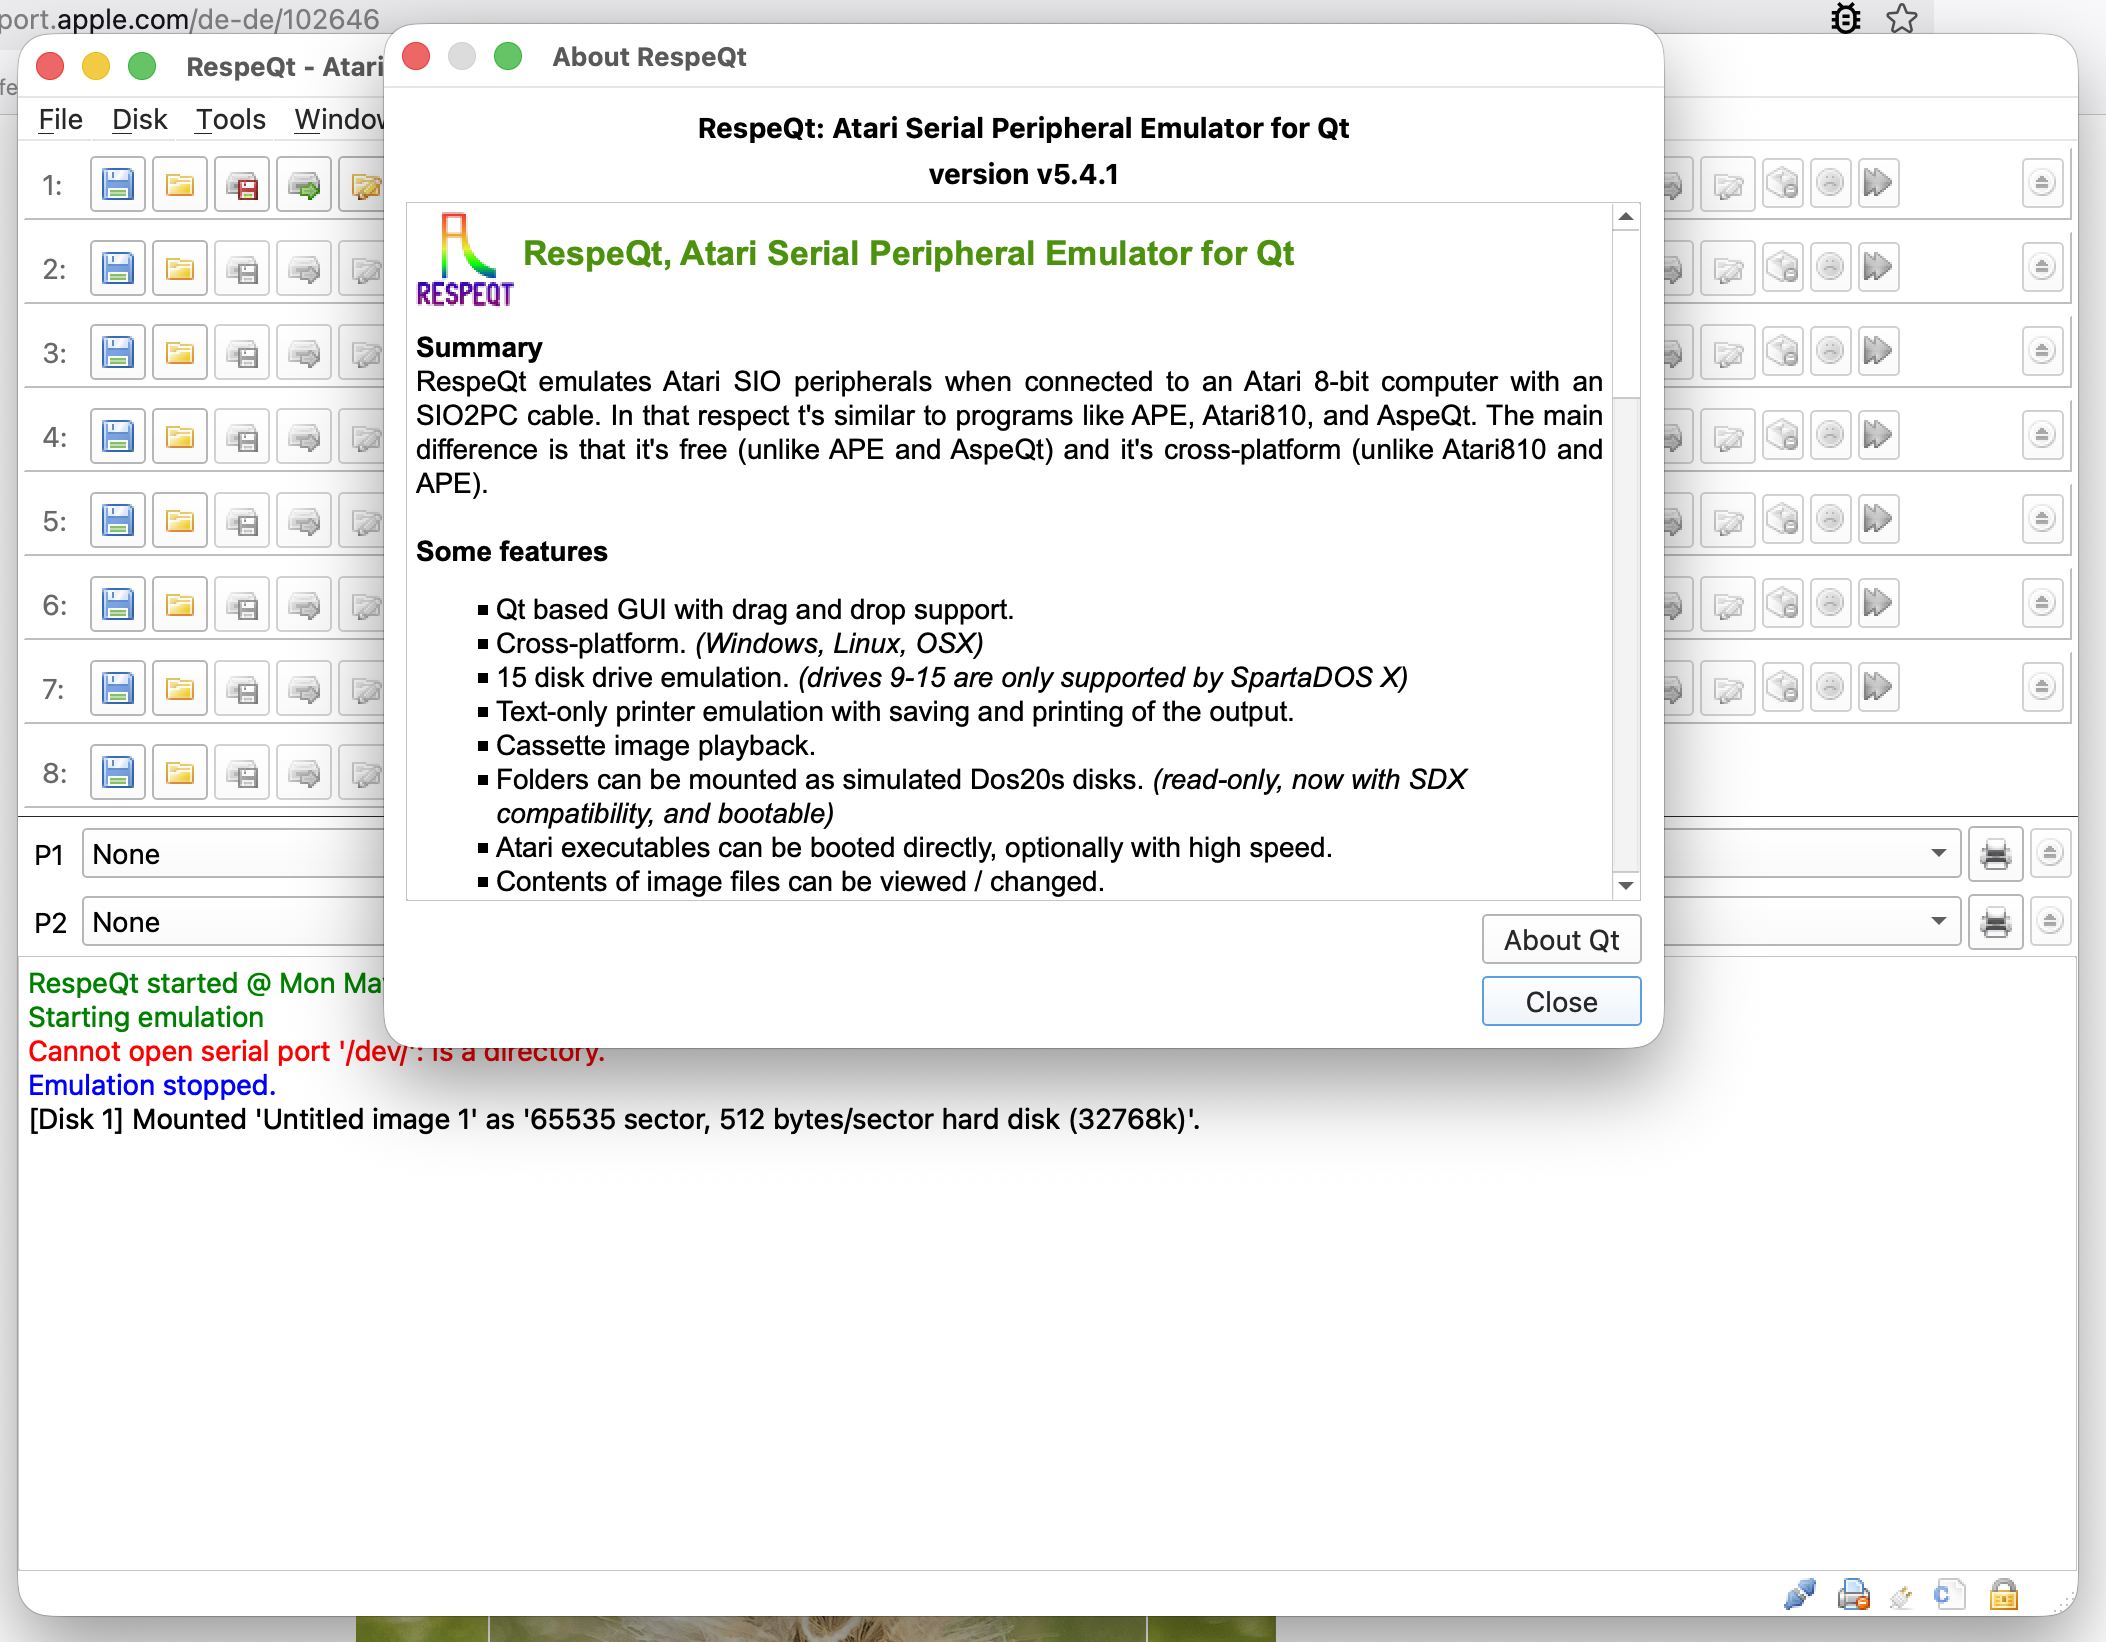
Task: Click the bookmark star icon in the browser
Action: [1901, 18]
